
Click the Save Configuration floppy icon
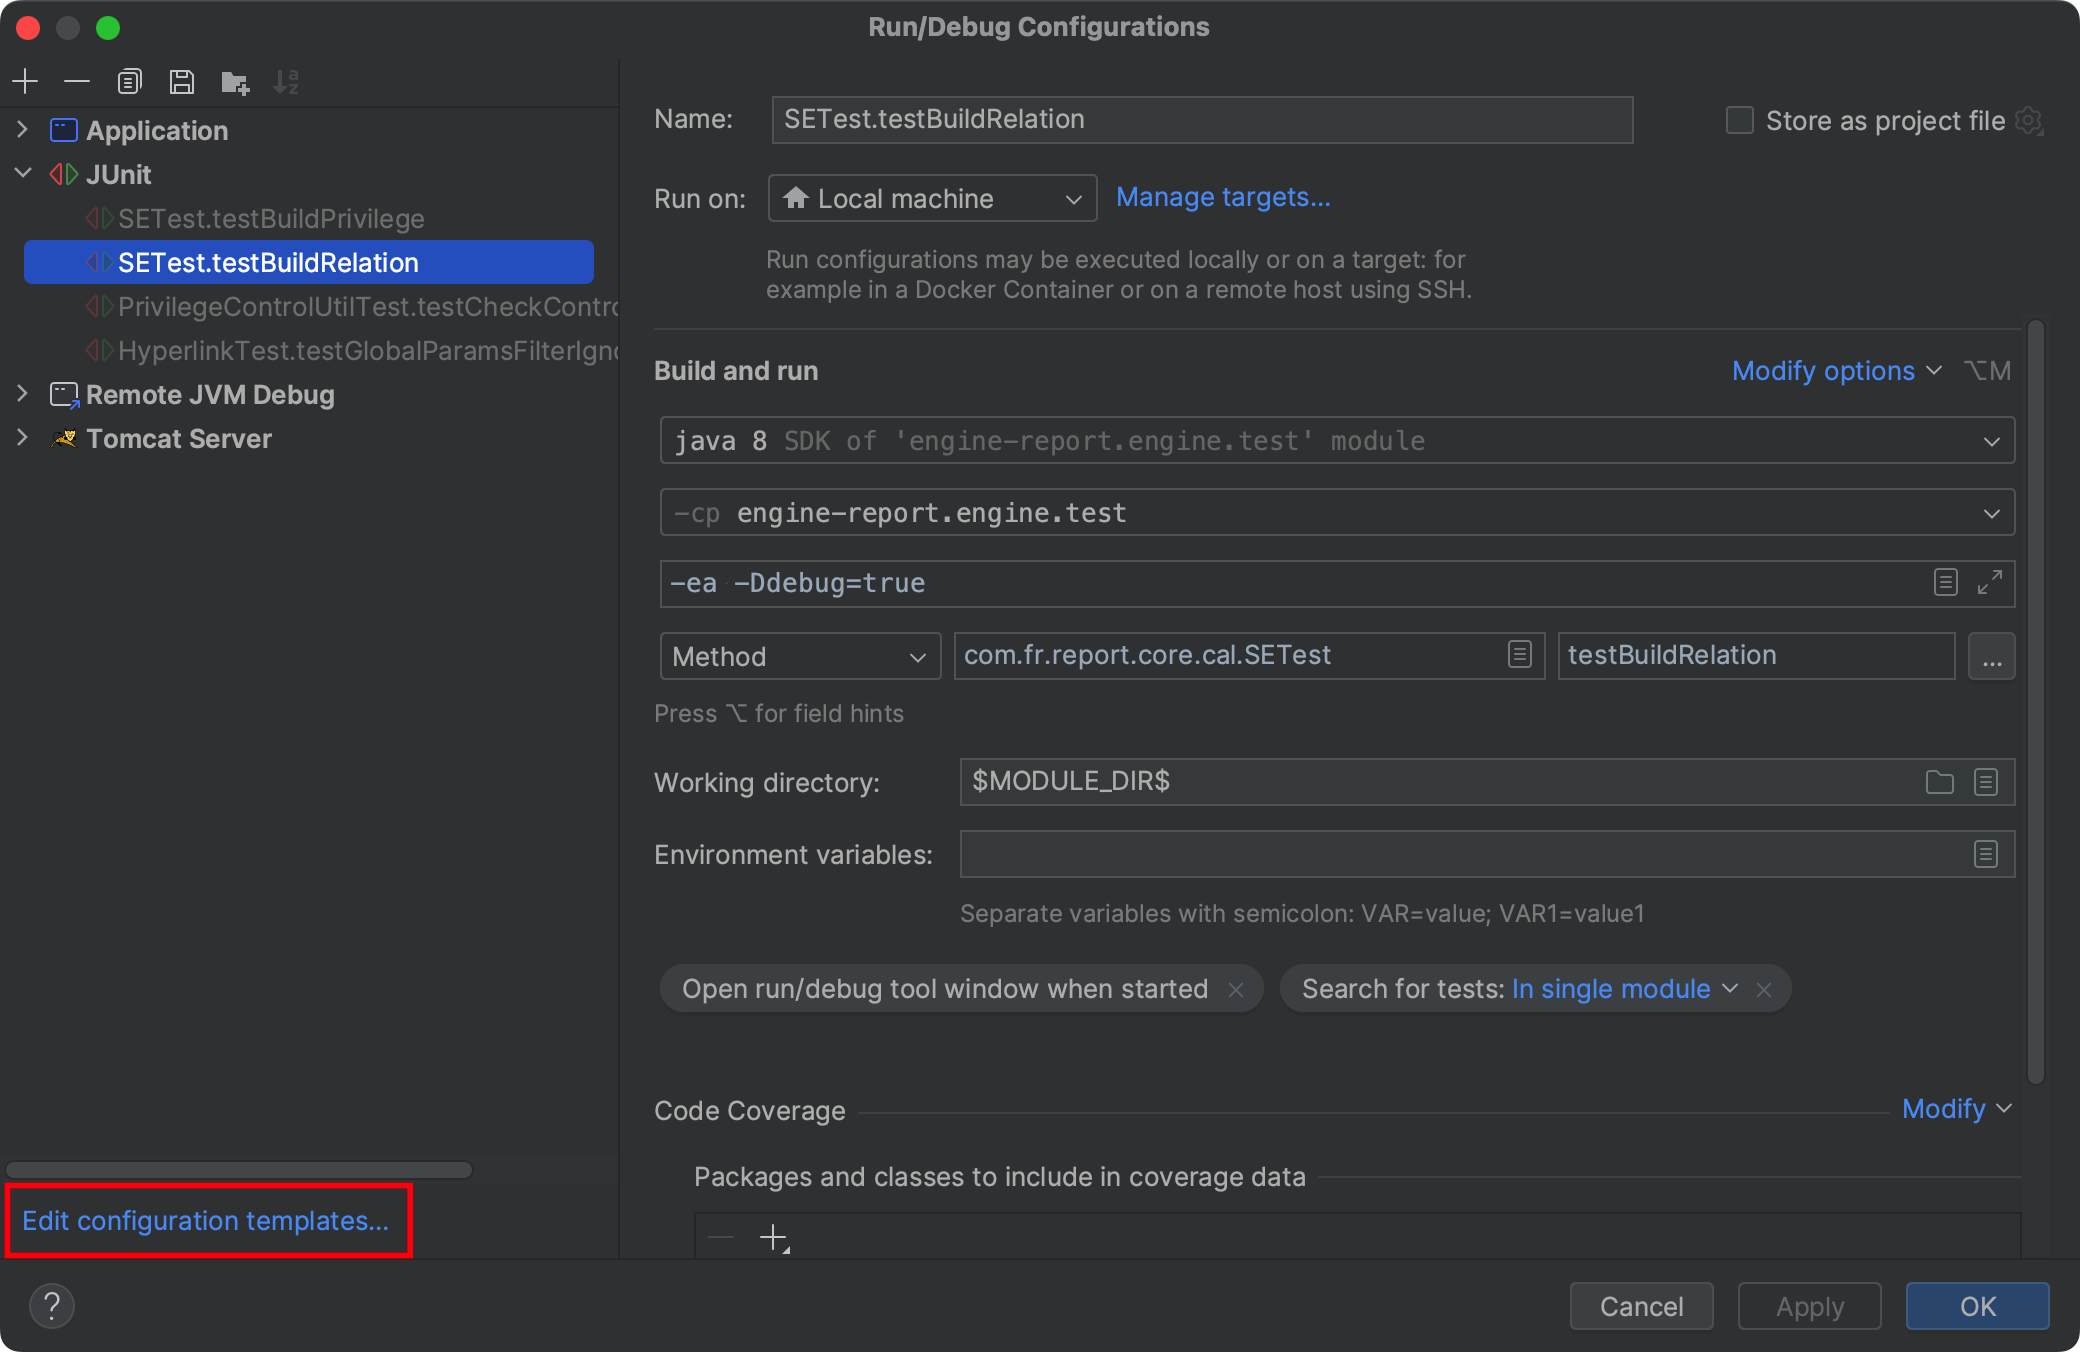point(181,81)
